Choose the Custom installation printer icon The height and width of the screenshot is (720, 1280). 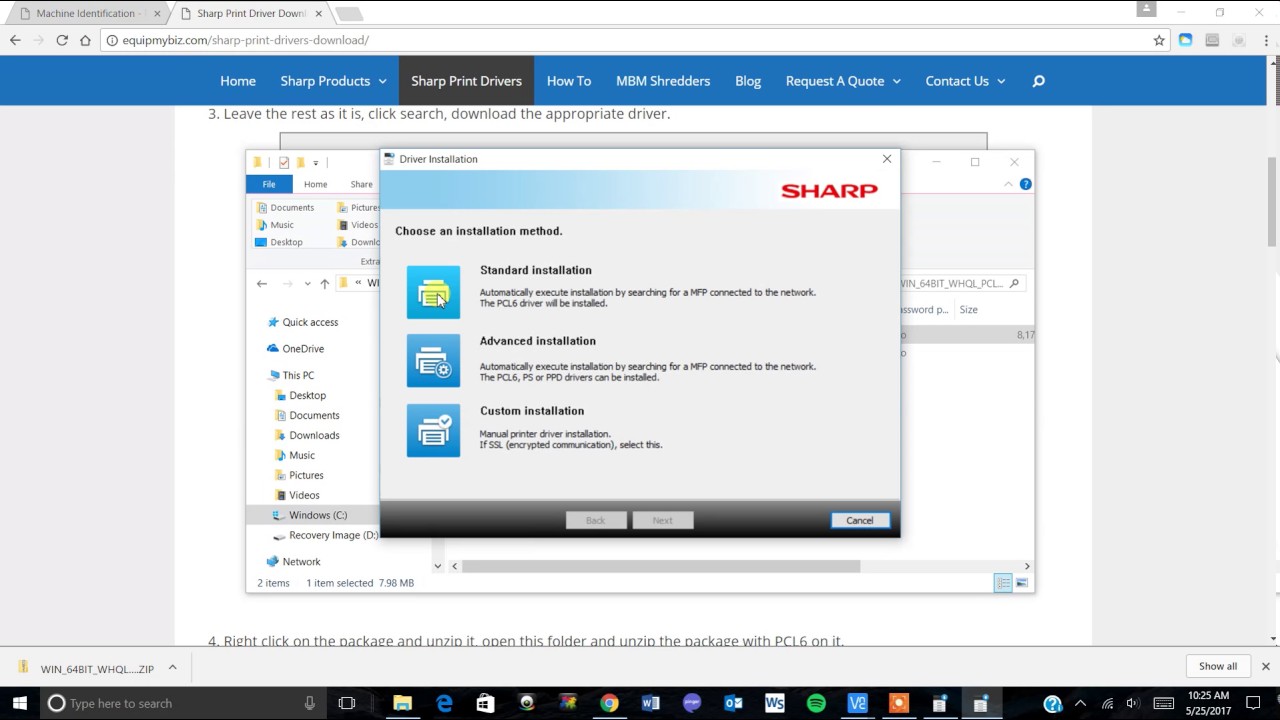coord(433,431)
